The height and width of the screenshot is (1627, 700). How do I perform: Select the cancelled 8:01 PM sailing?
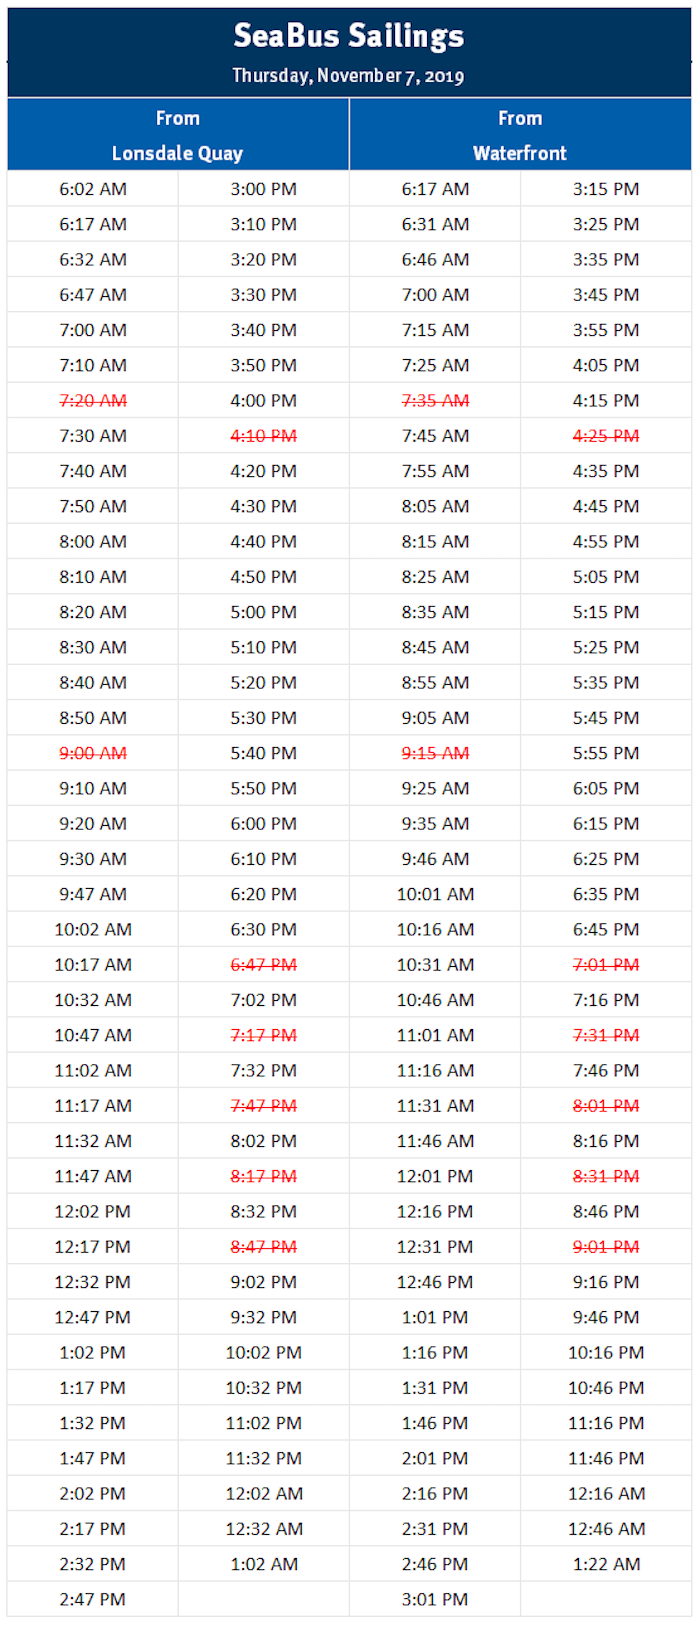(606, 1106)
